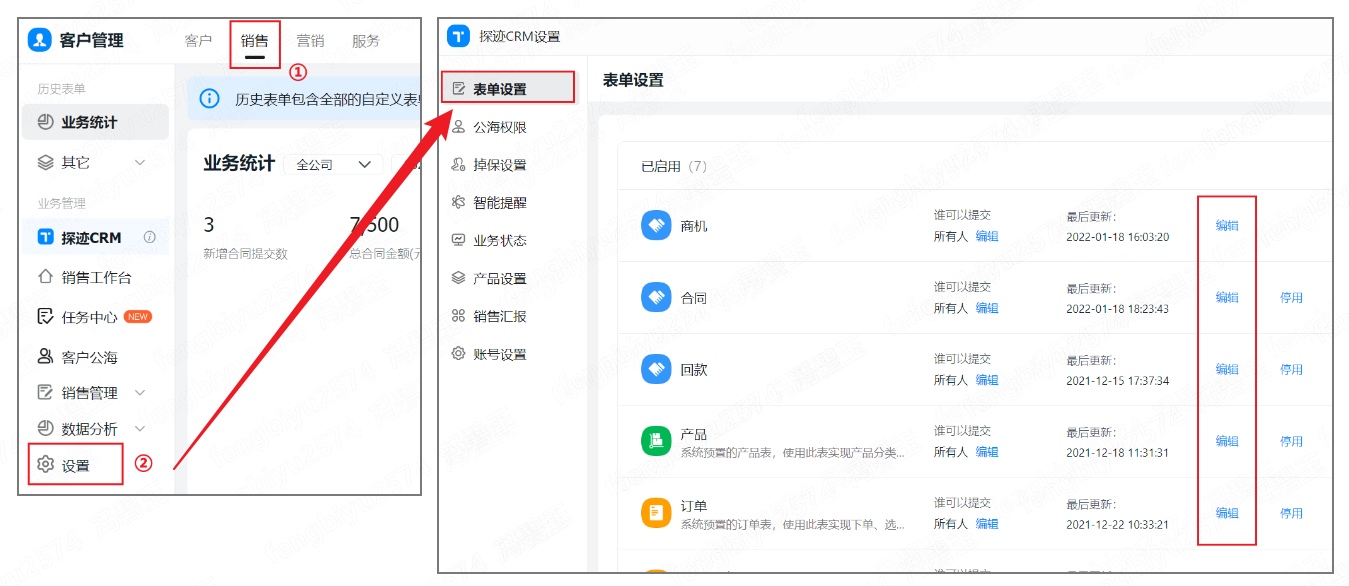Edit who can submit 商机 (所有人 编辑)
1349x586 pixels.
987,237
